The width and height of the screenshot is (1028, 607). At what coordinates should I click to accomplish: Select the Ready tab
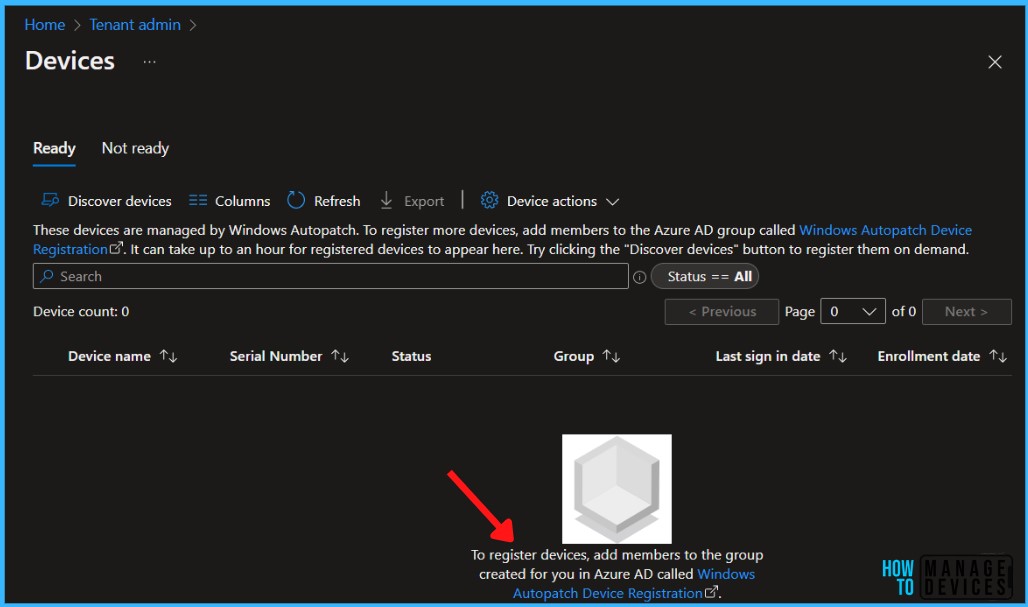(54, 147)
